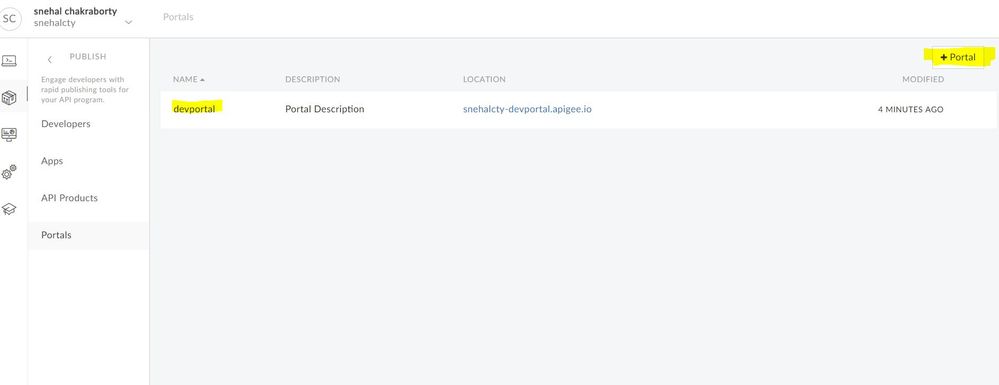The image size is (999, 385).
Task: Open Apps in the Publish menu
Action: click(52, 161)
